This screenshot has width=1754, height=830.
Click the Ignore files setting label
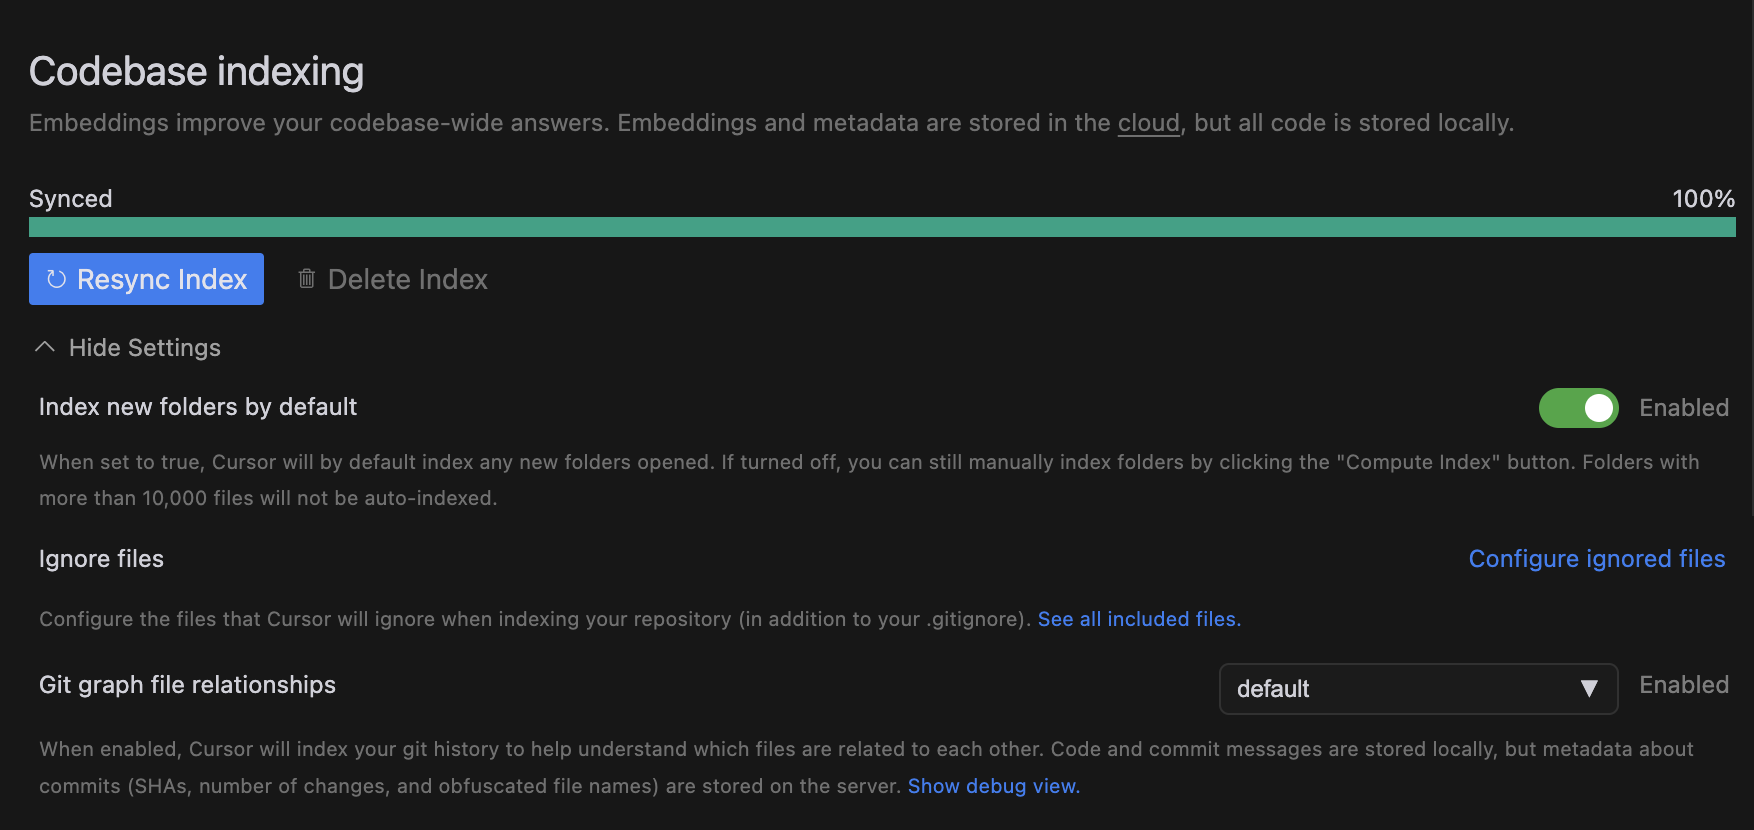pos(101,559)
